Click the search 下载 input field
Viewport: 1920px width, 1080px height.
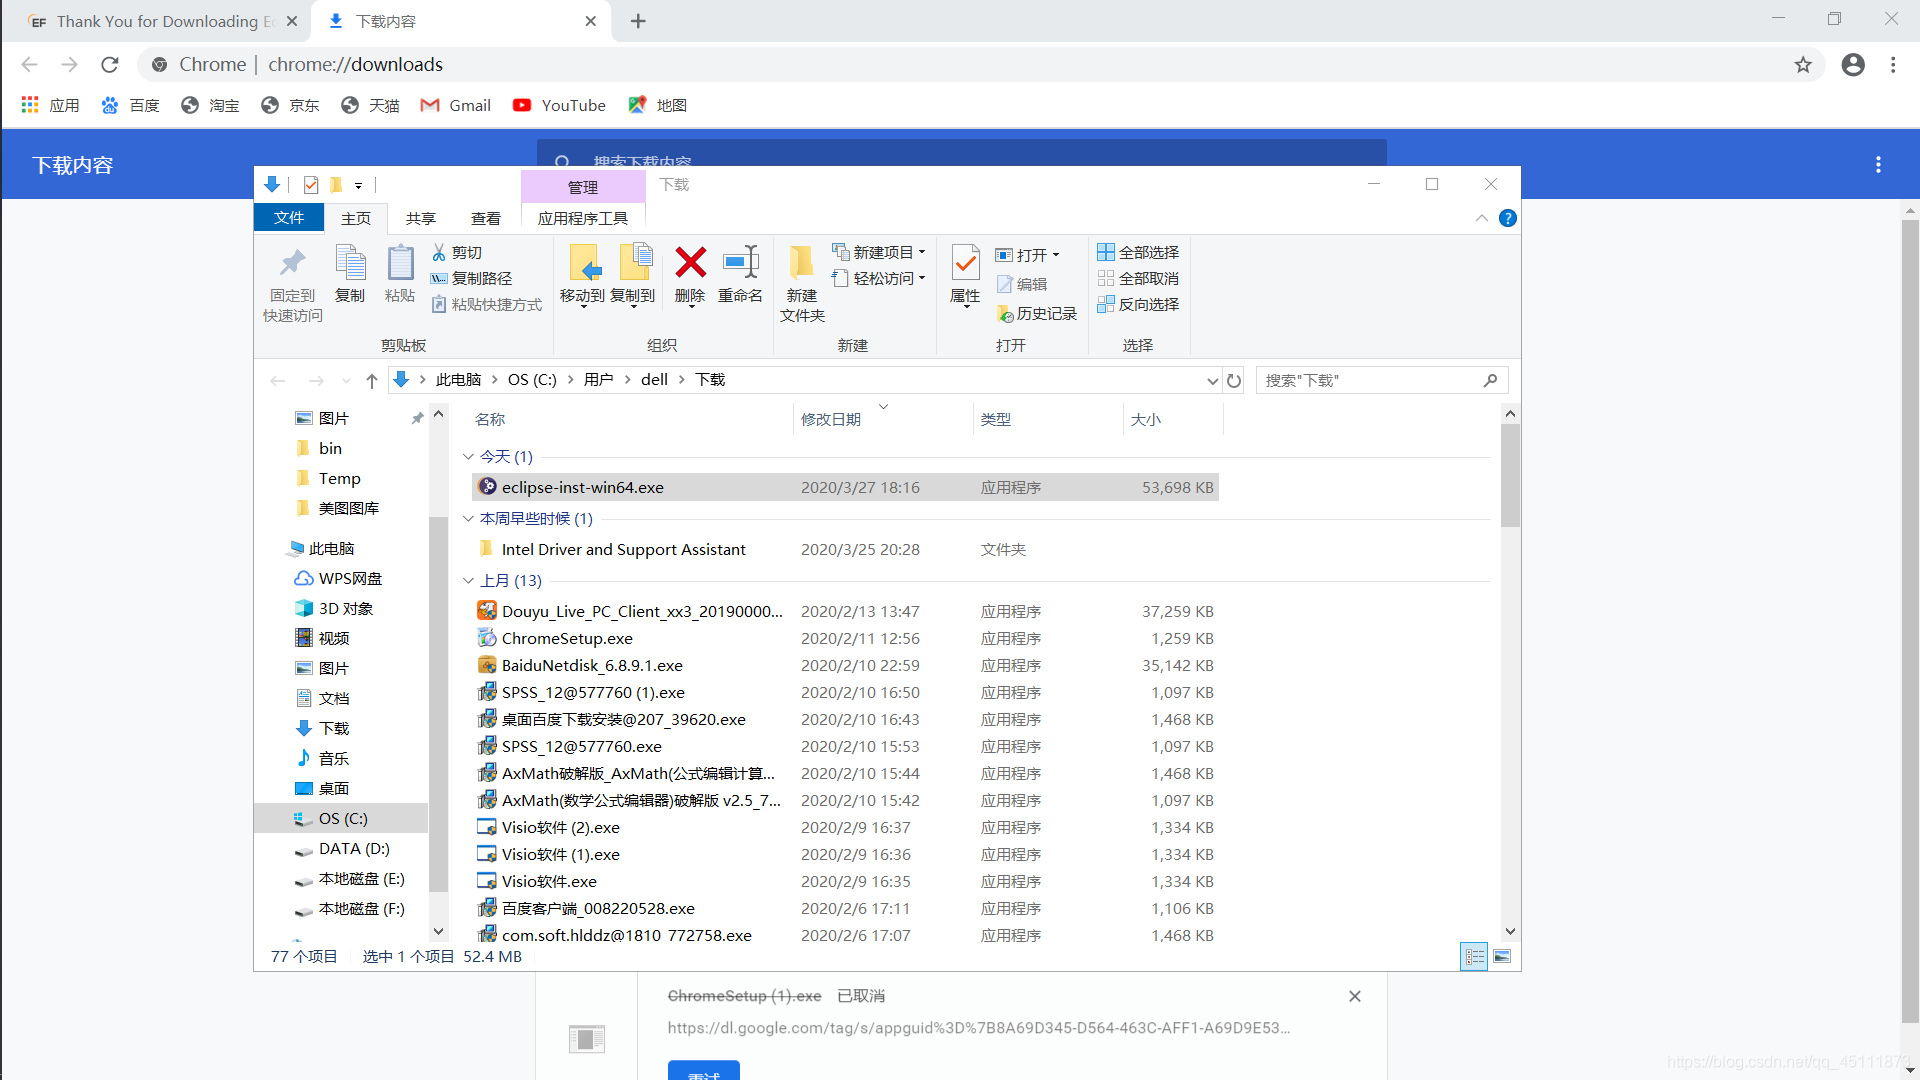(1370, 380)
